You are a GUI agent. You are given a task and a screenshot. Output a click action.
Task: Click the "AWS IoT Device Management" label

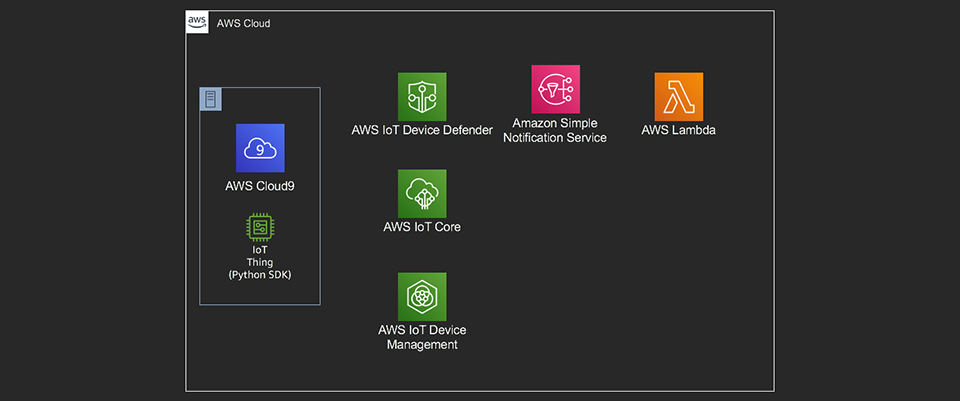tap(422, 337)
